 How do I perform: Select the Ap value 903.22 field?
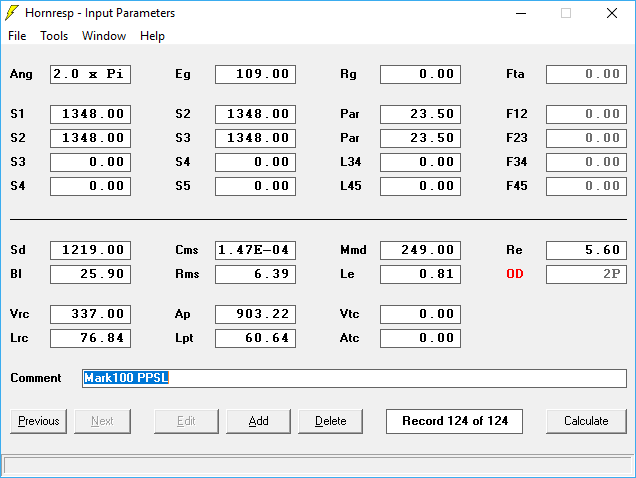(x=256, y=314)
